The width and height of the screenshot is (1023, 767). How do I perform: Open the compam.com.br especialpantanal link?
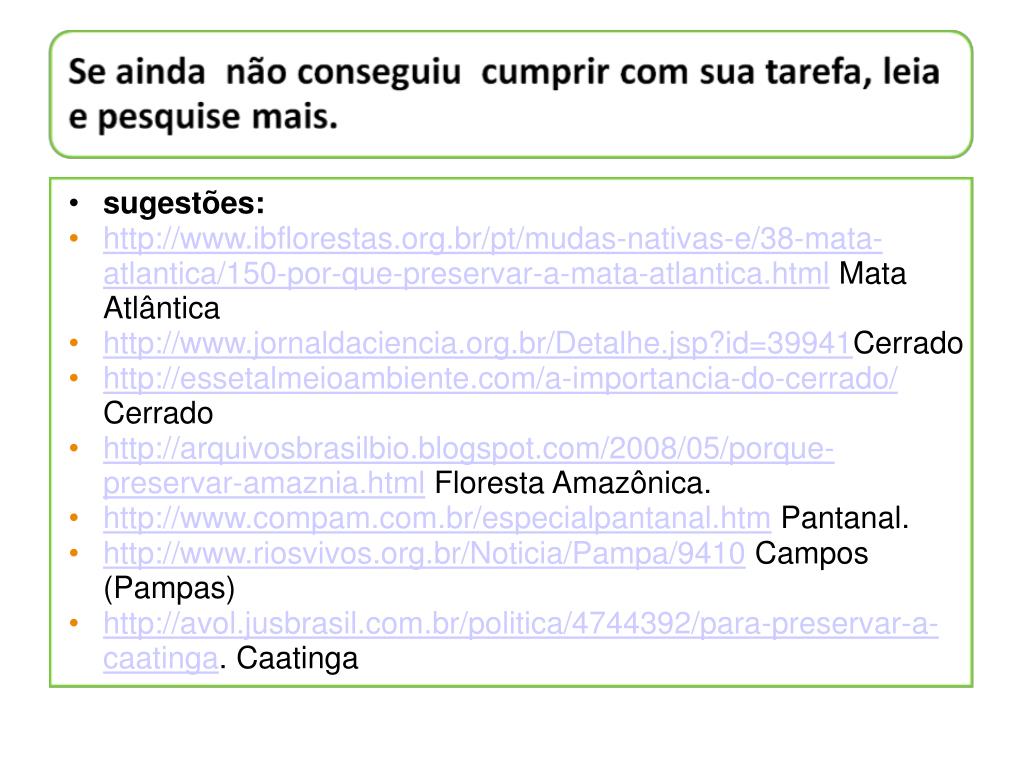tap(437, 519)
